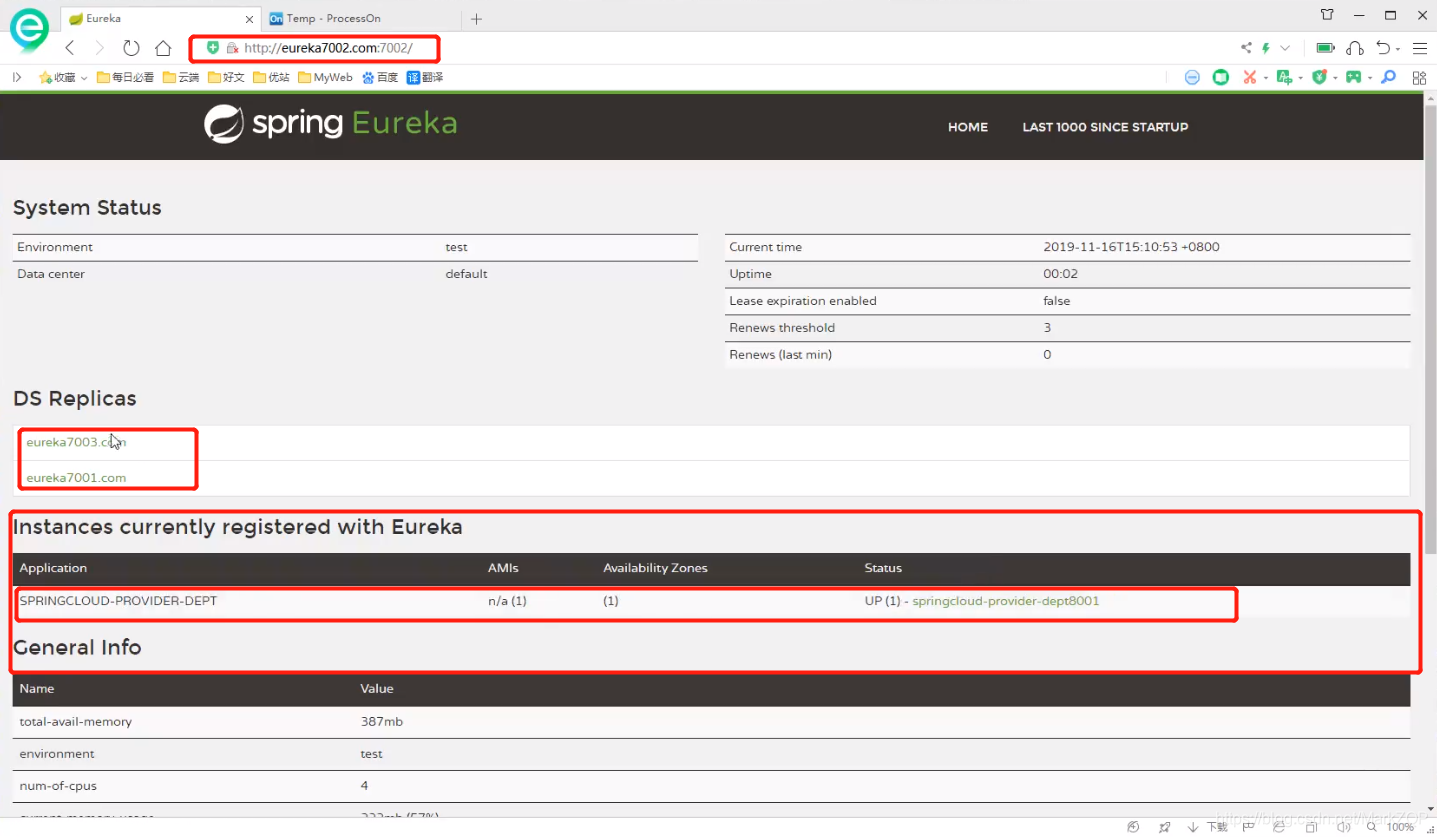Viewport: 1437px width, 837px height.
Task: Click the spring Eureka logo
Action: pos(331,124)
